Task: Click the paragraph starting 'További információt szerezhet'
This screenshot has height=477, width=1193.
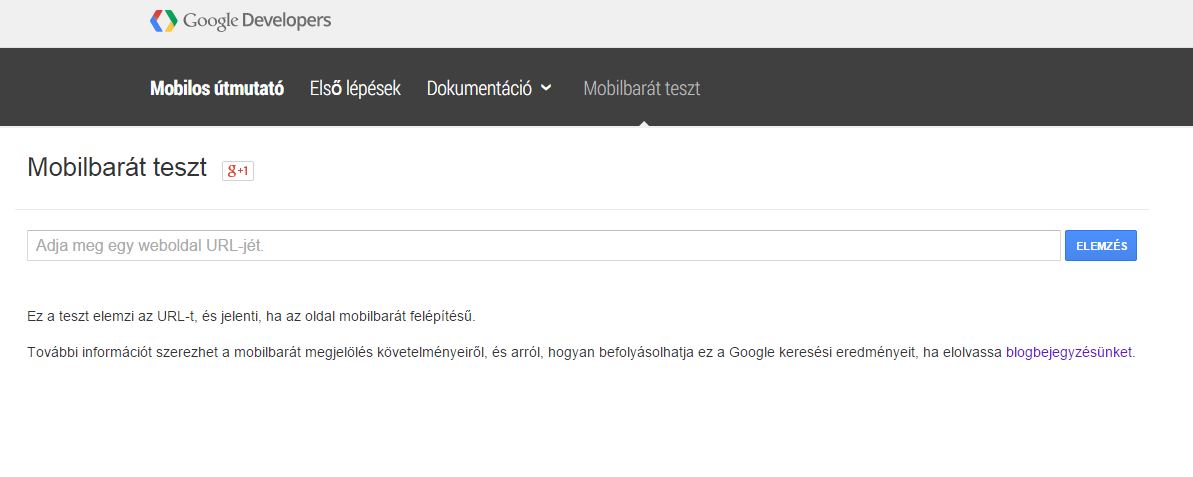Action: pyautogui.click(x=581, y=352)
